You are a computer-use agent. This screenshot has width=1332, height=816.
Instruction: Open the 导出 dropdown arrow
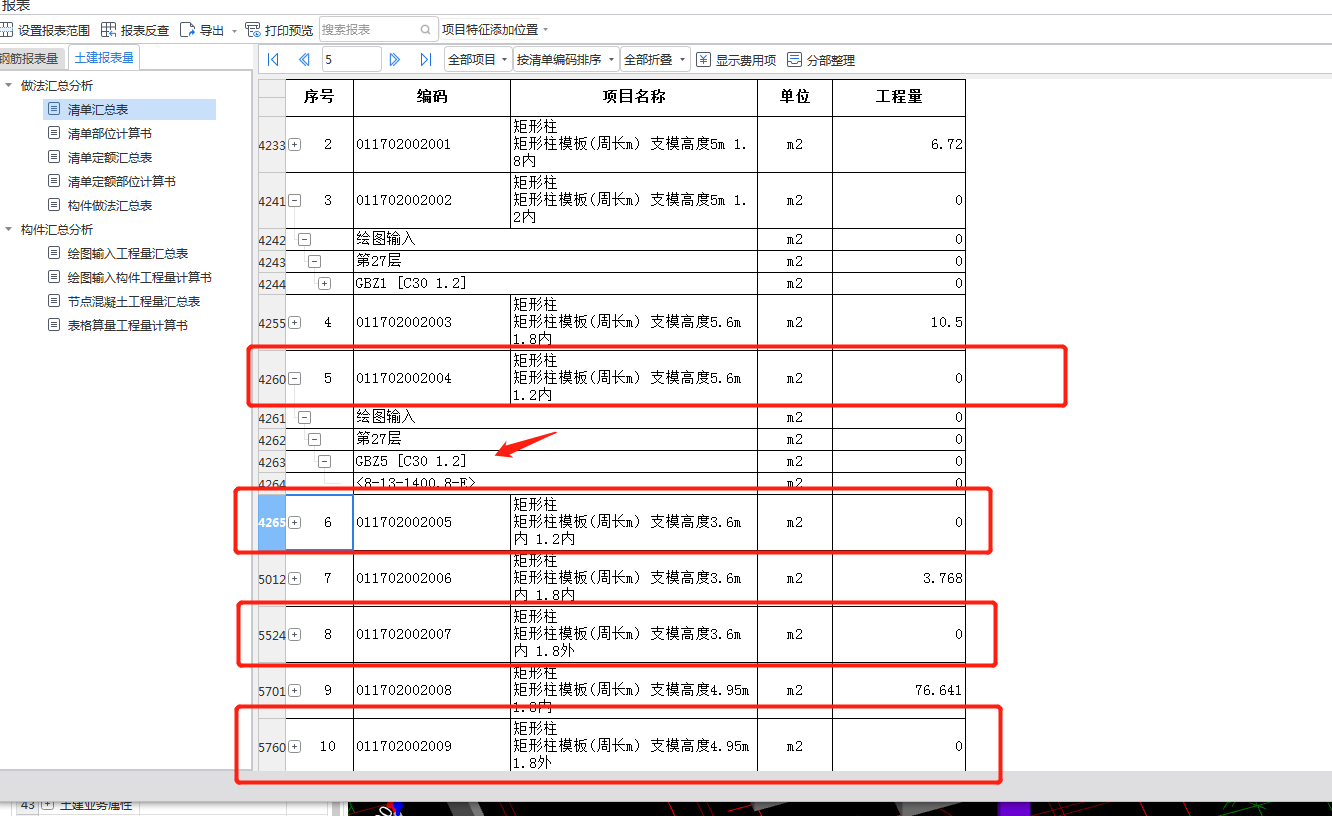coord(234,31)
